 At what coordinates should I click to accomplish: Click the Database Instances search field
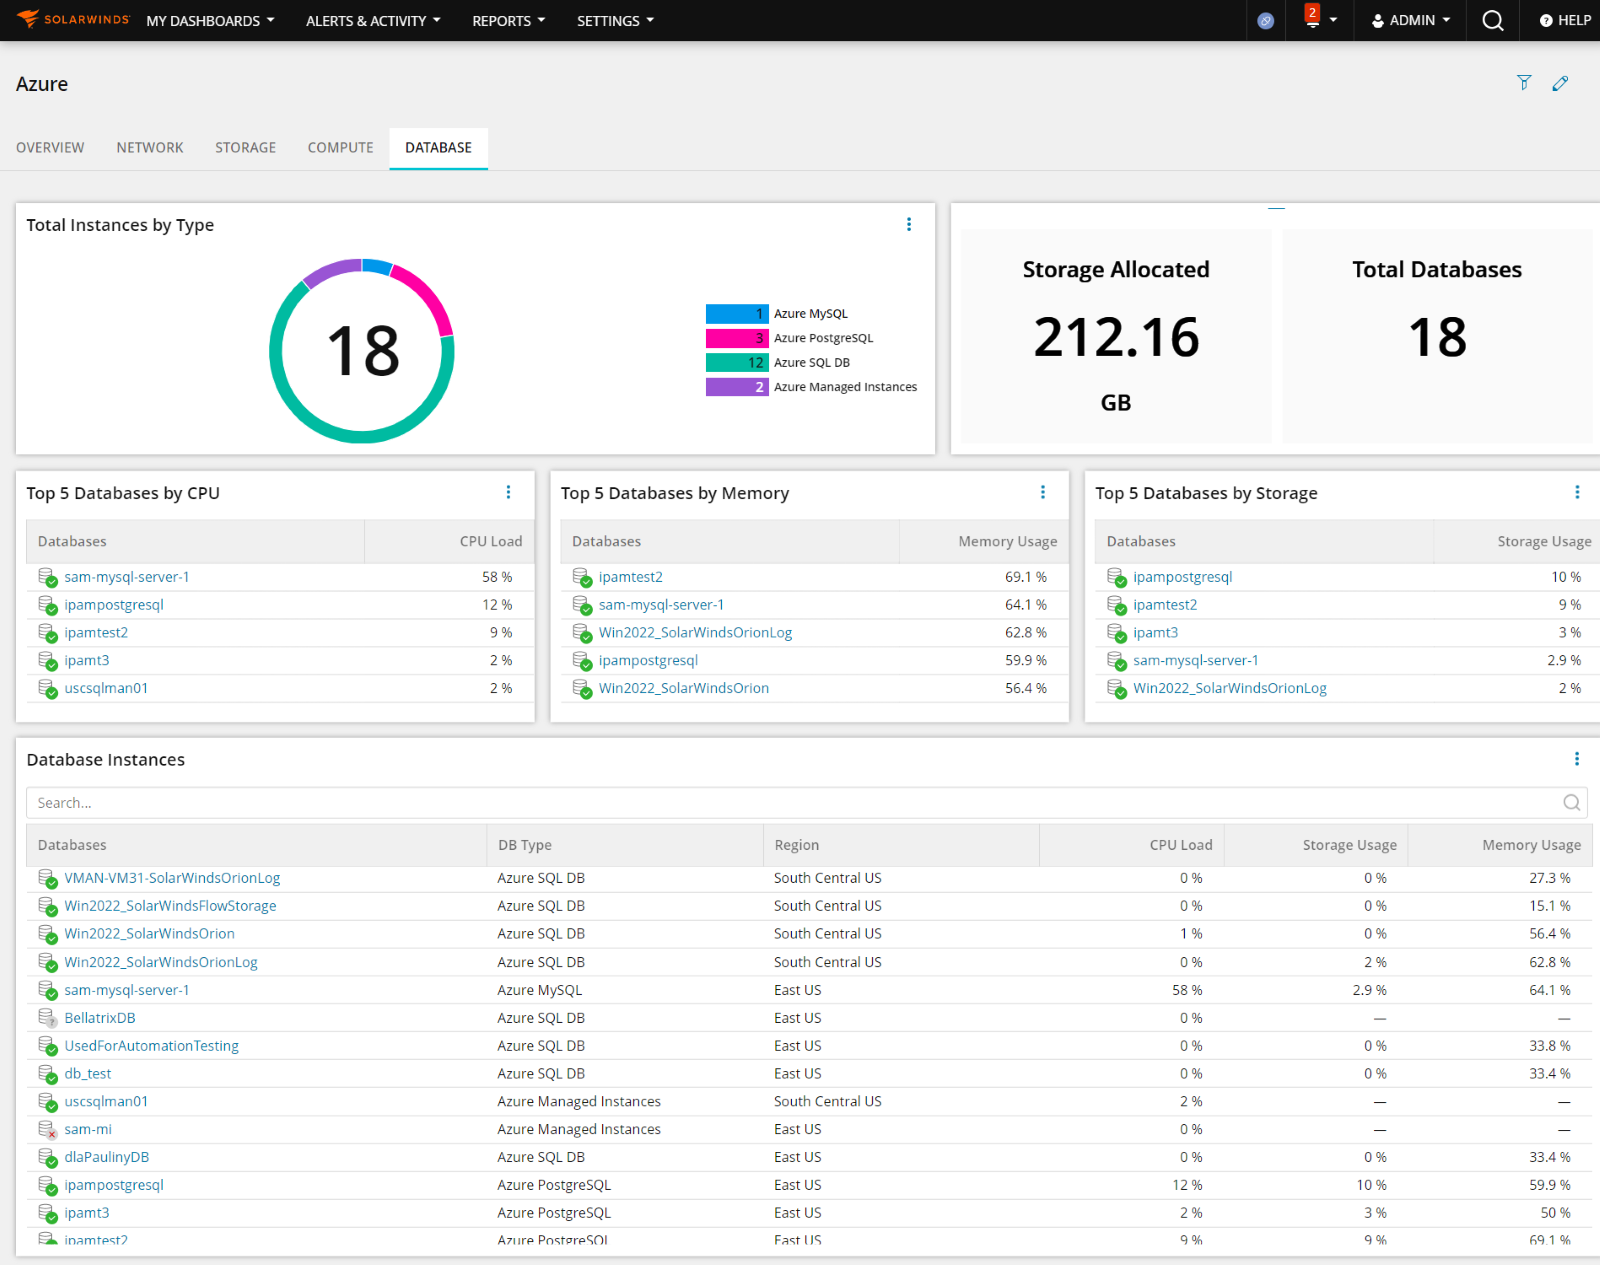point(807,802)
